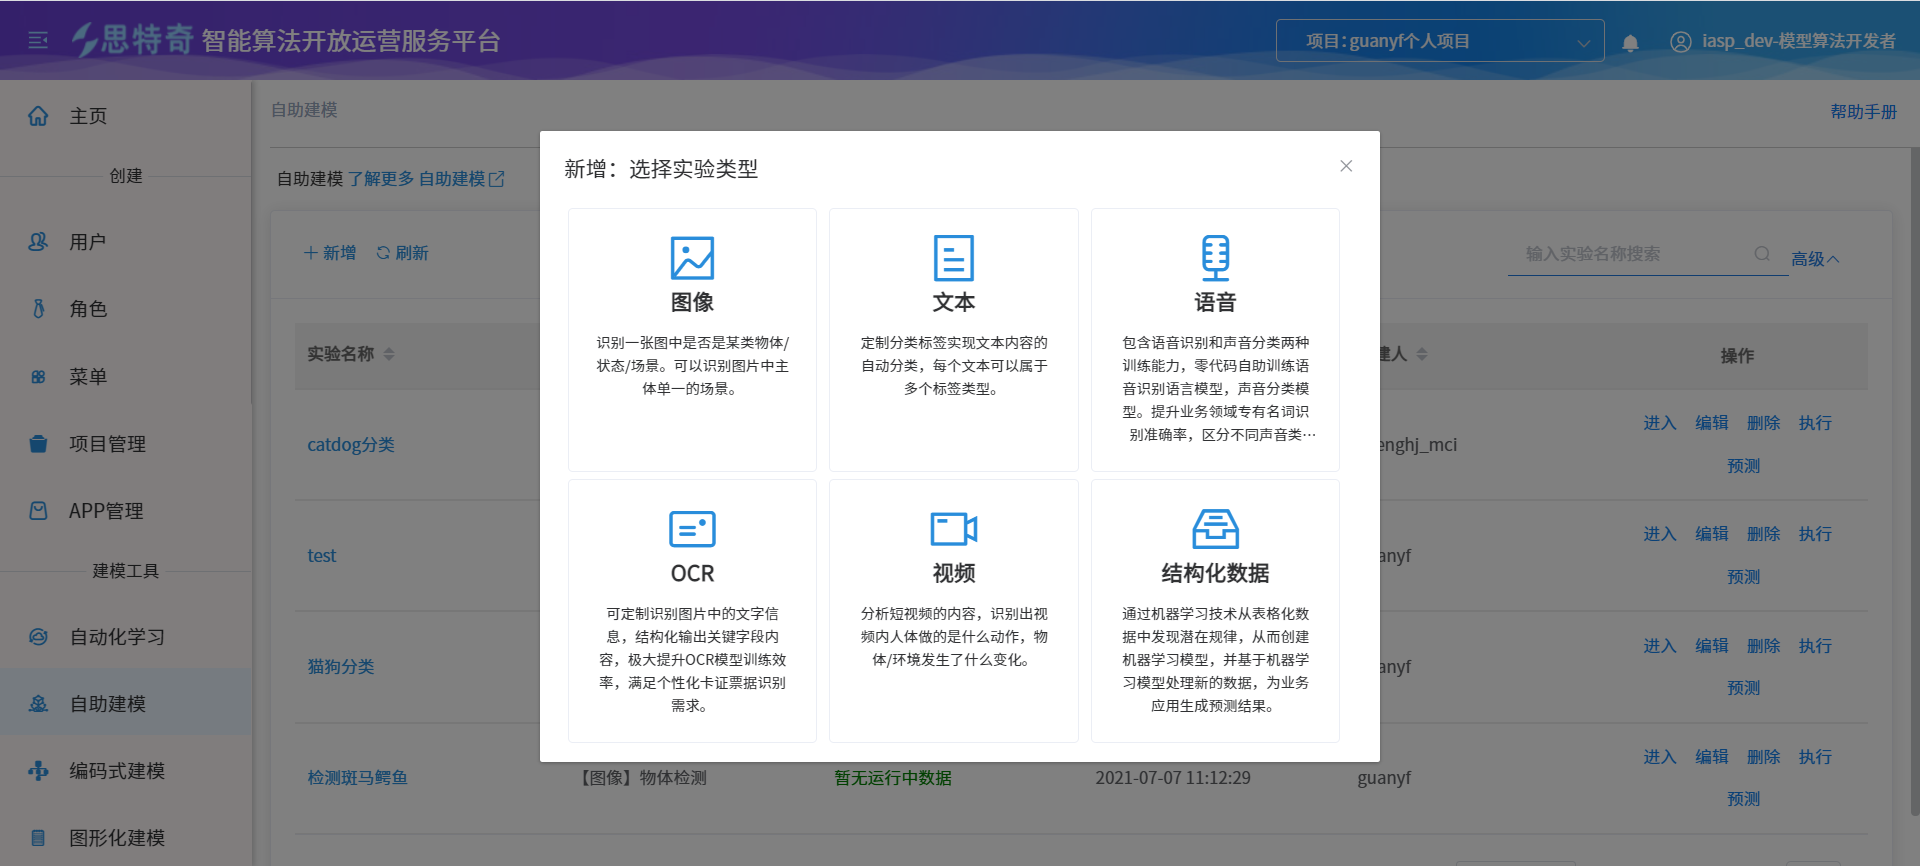Click the external link icon after 自助建模
Viewport: 1920px width, 866px height.
[x=497, y=179]
